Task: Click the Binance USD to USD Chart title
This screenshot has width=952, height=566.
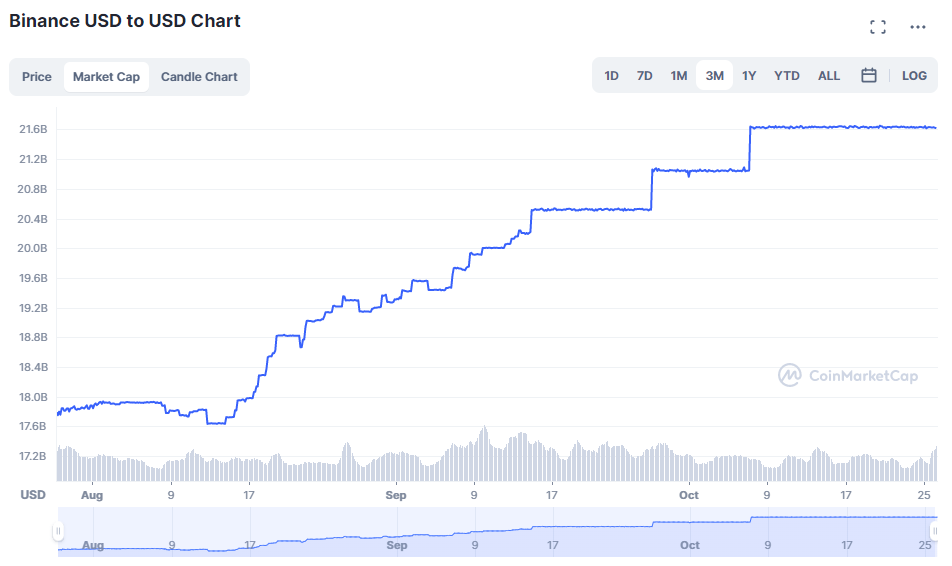Action: 125,21
